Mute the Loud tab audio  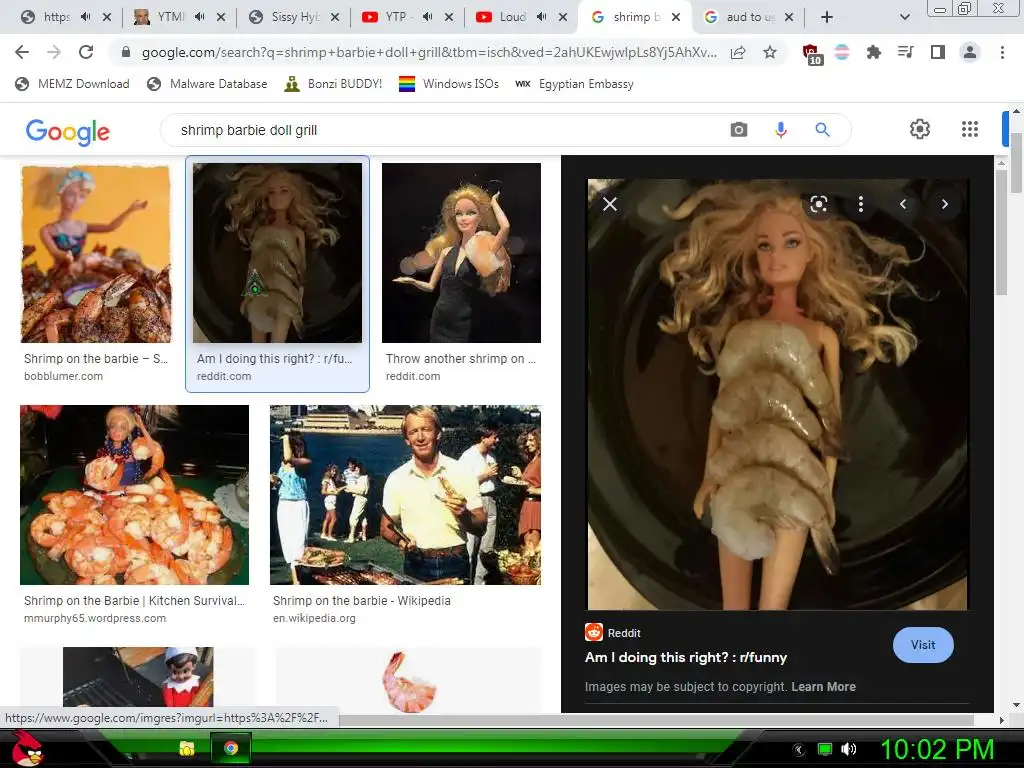coord(541,17)
